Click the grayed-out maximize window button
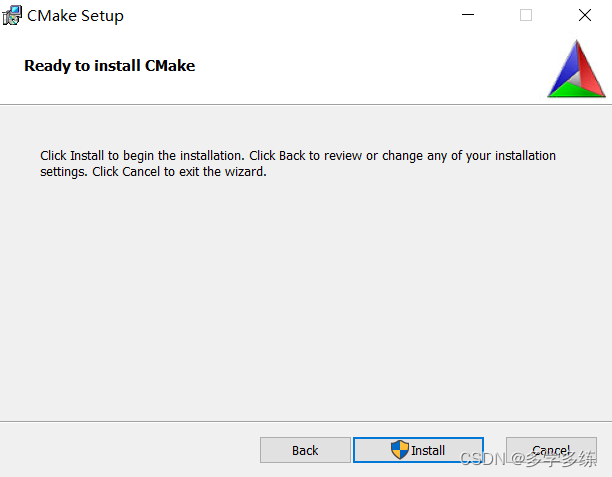Viewport: 612px width, 477px height. (526, 15)
